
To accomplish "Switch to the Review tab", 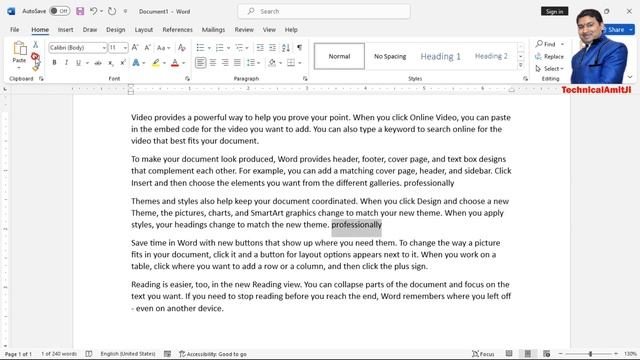I will point(244,29).
